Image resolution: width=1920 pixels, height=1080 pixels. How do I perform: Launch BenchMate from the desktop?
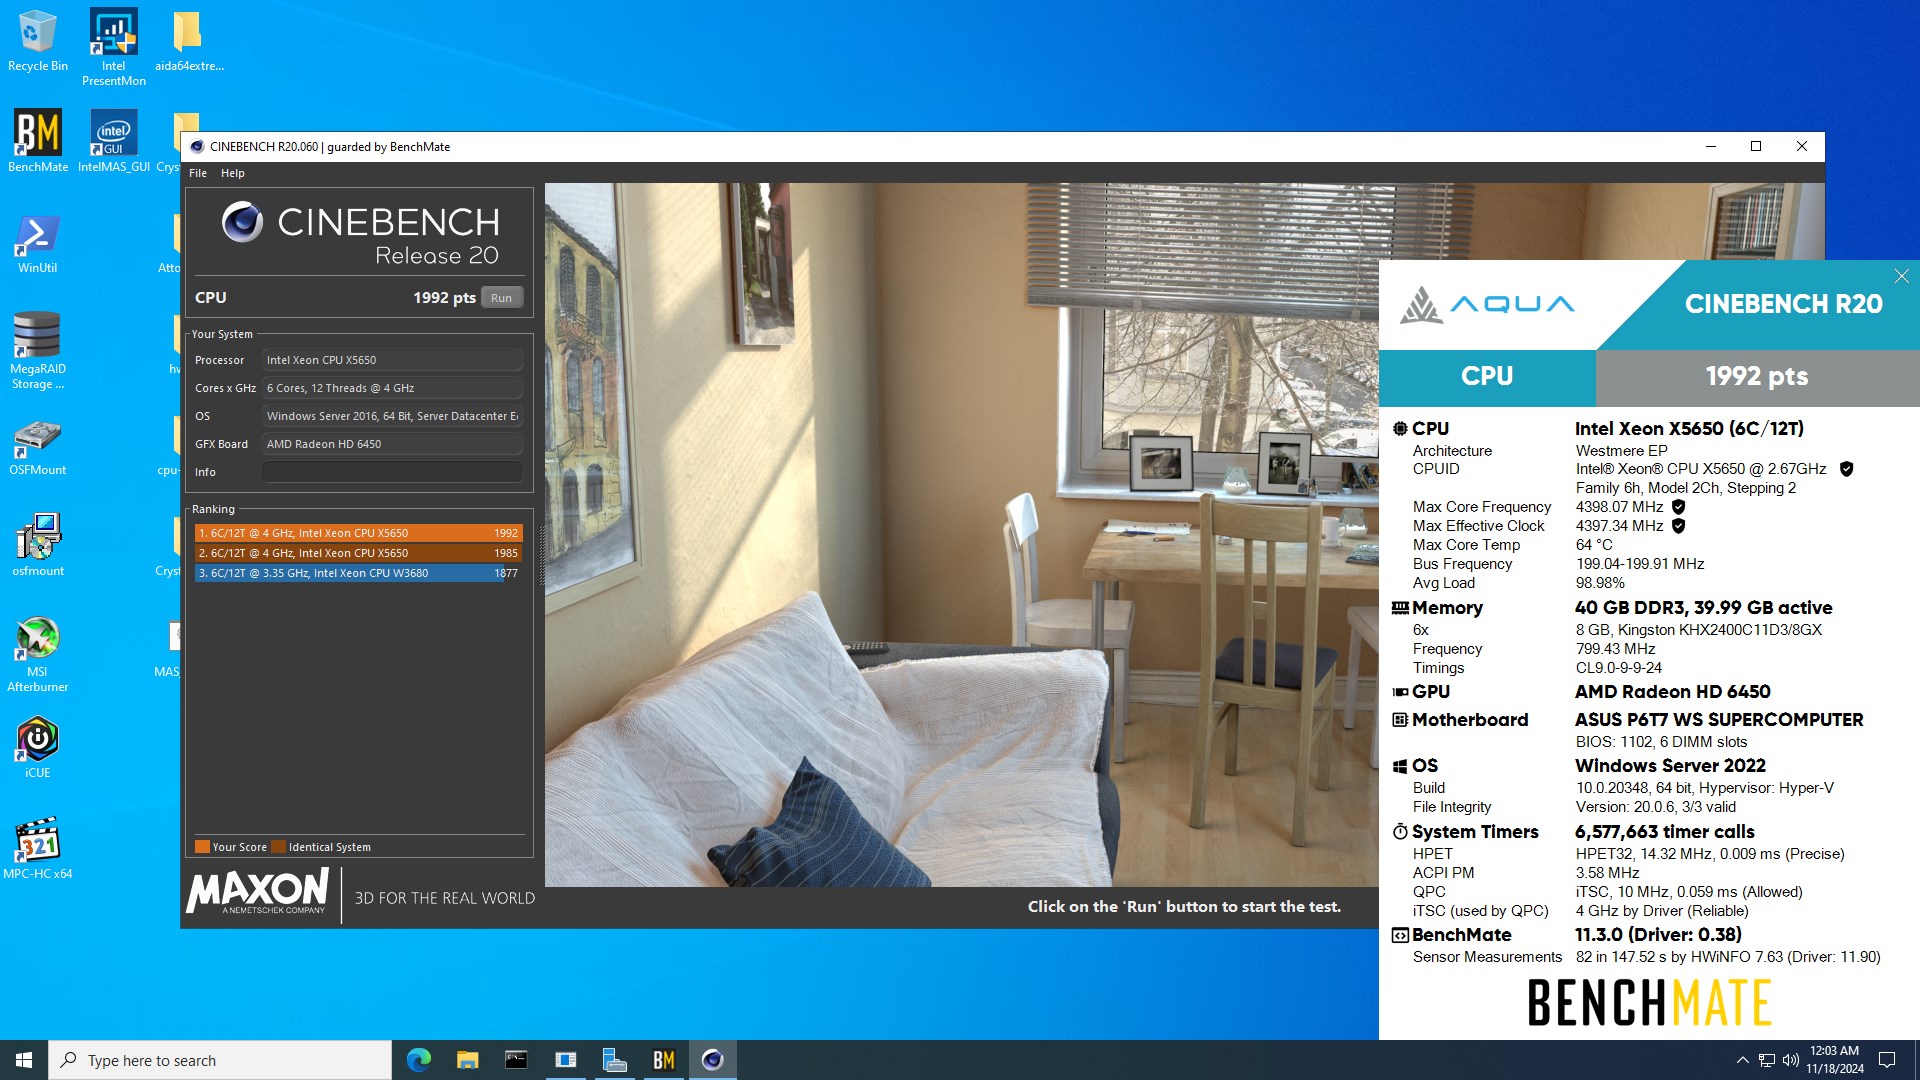pos(38,140)
